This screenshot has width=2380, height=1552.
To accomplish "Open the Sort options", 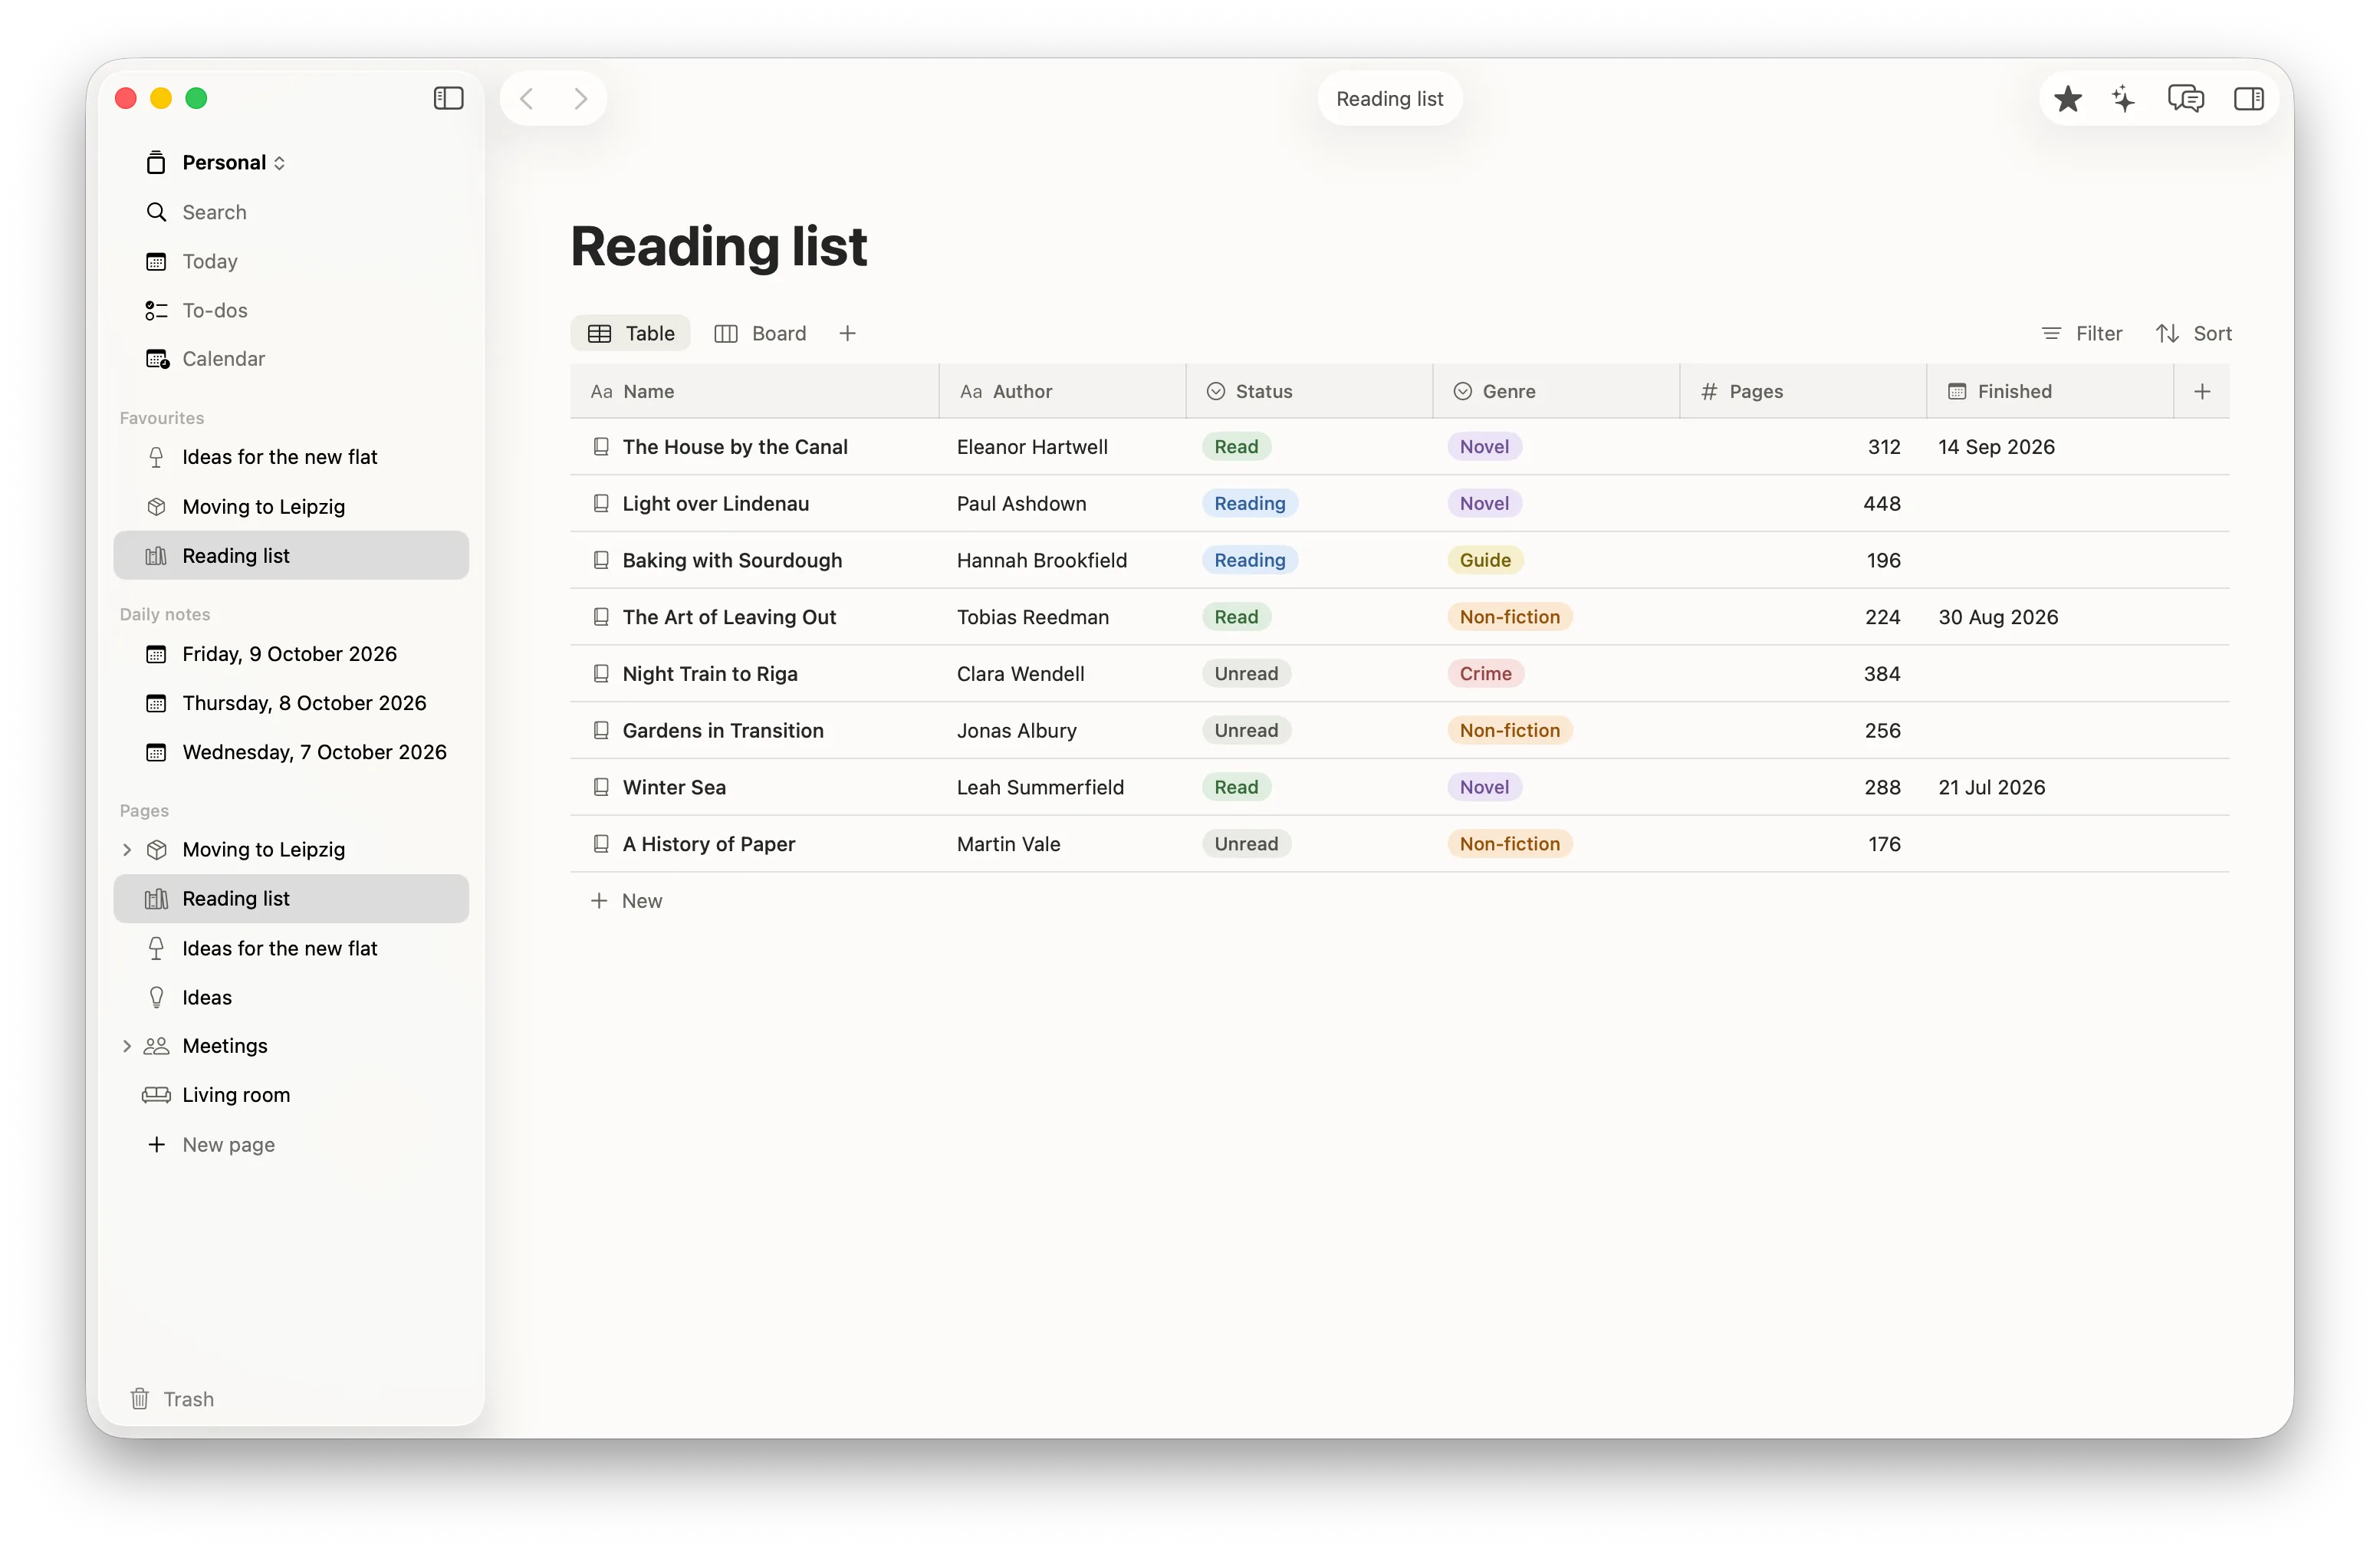I will click(x=2194, y=333).
